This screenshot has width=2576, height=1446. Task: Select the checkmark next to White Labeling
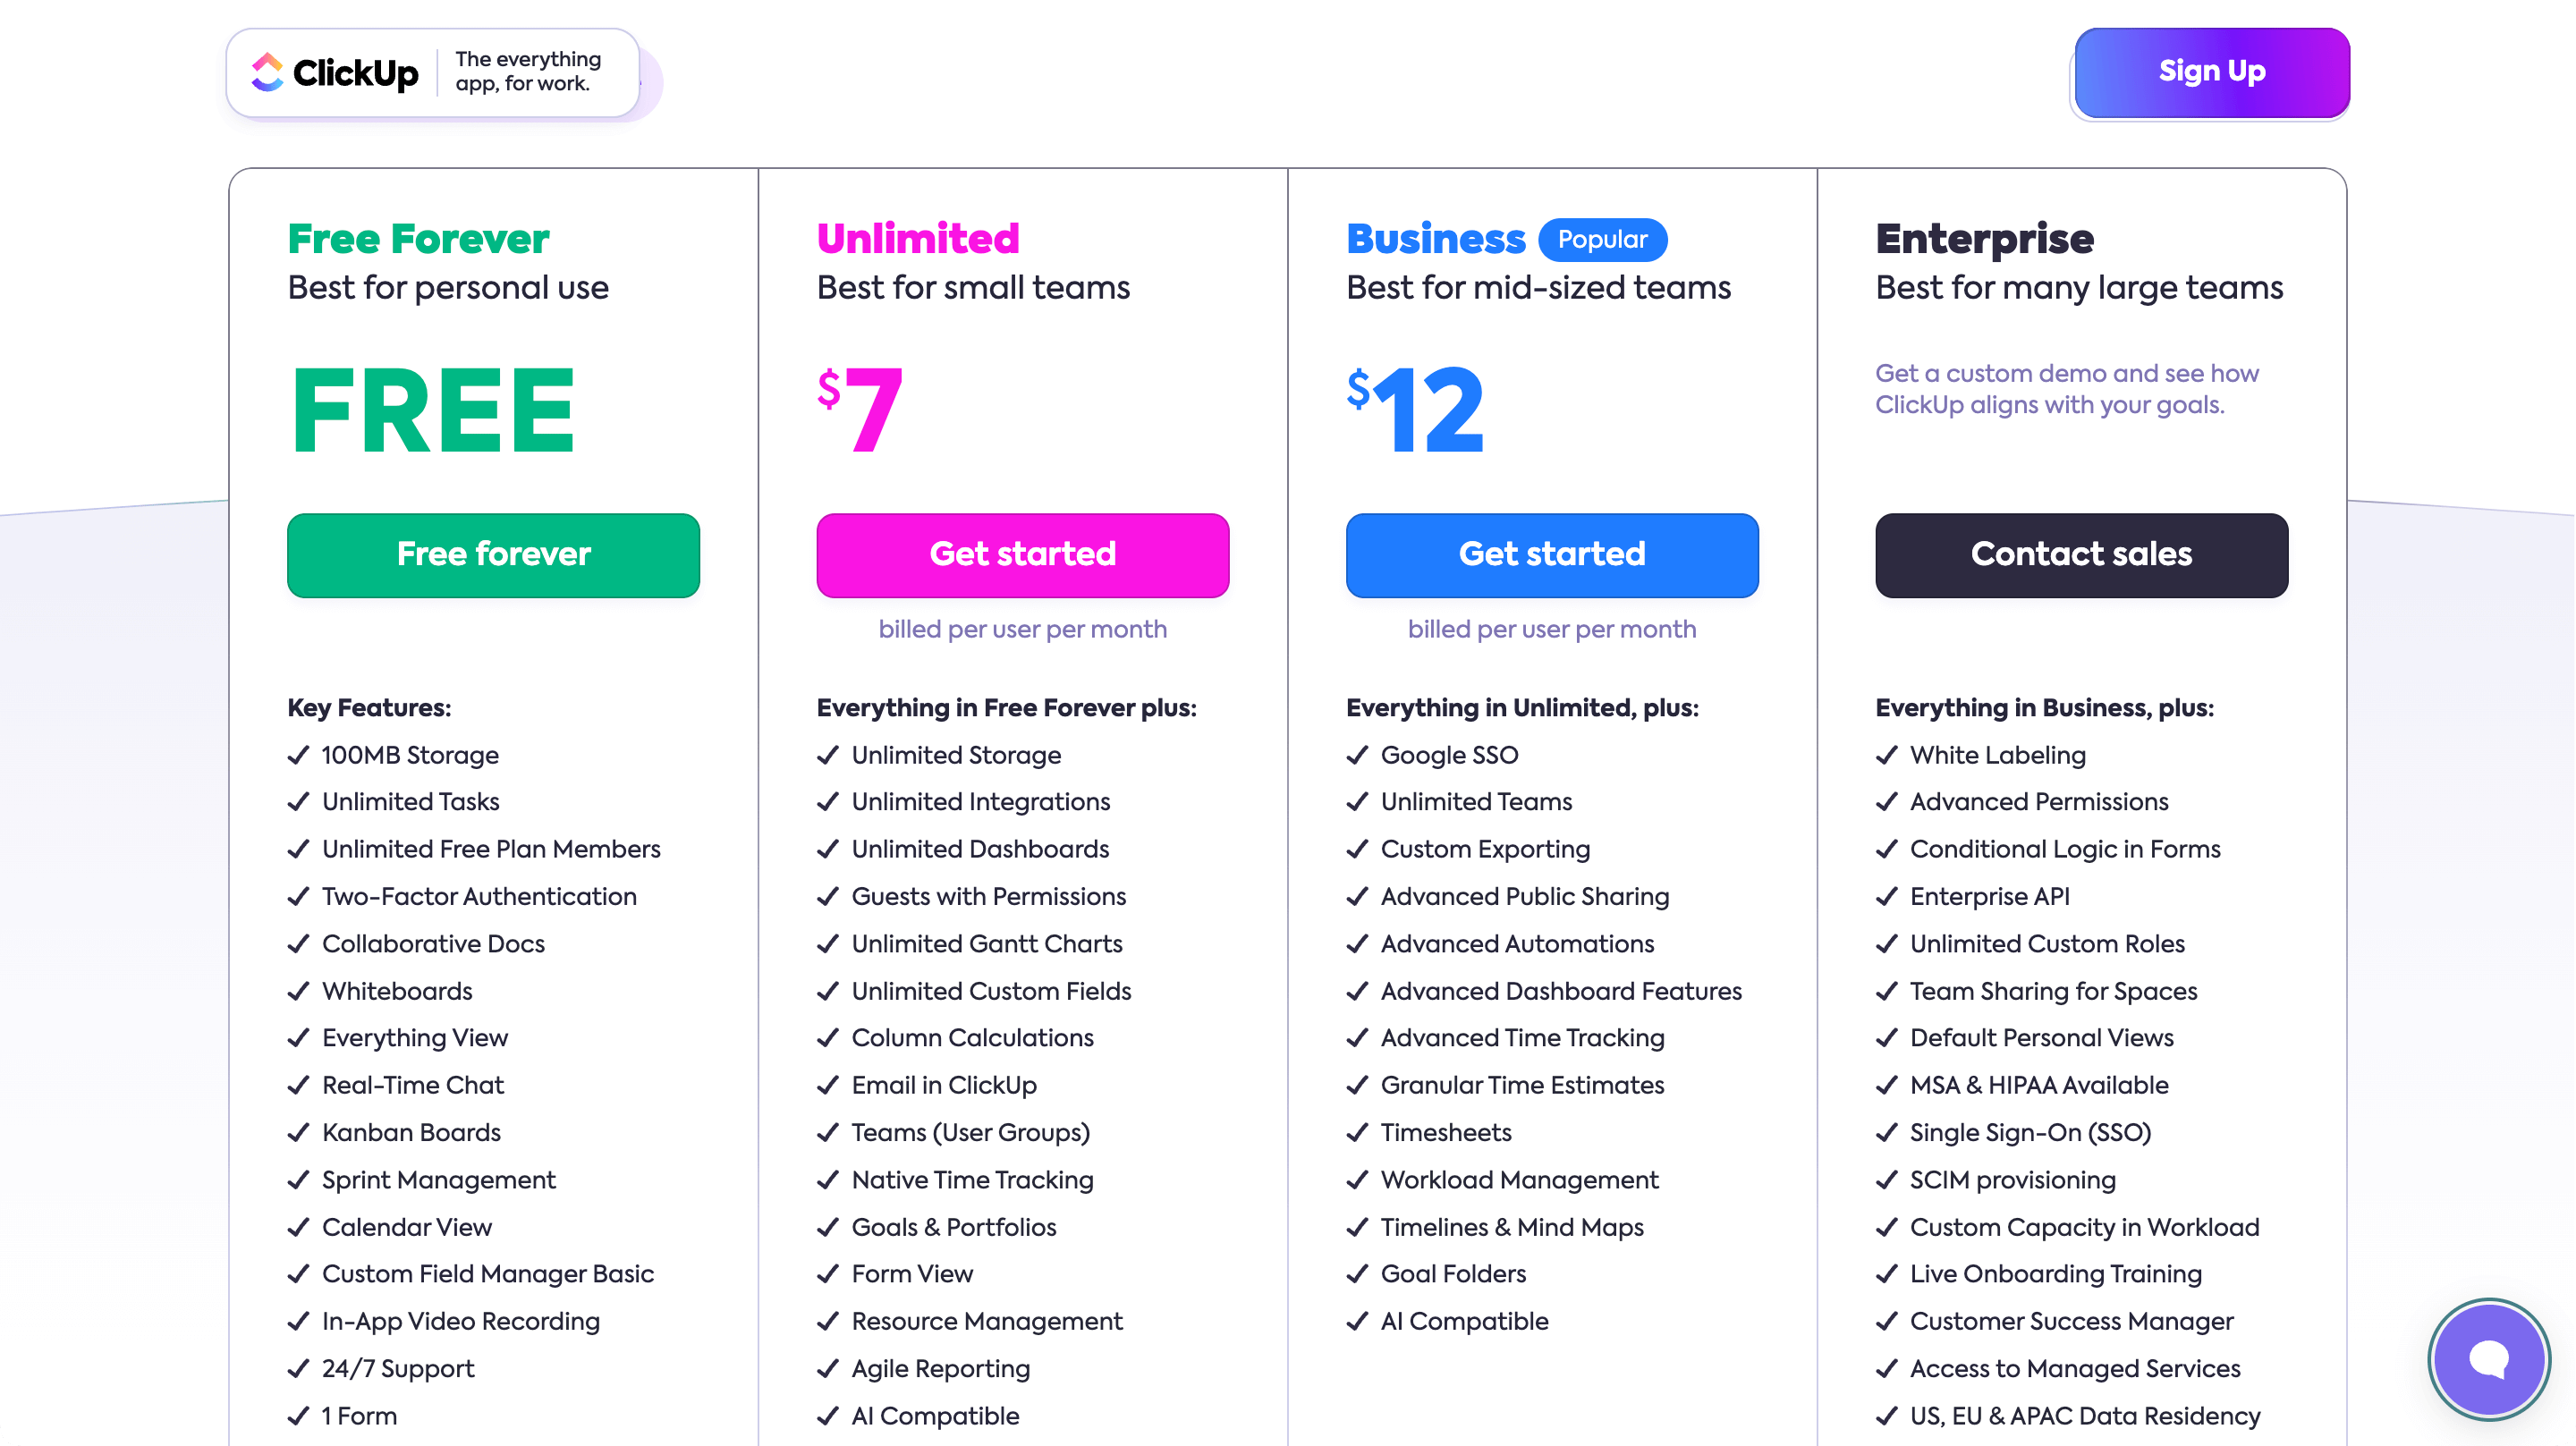coord(1888,756)
